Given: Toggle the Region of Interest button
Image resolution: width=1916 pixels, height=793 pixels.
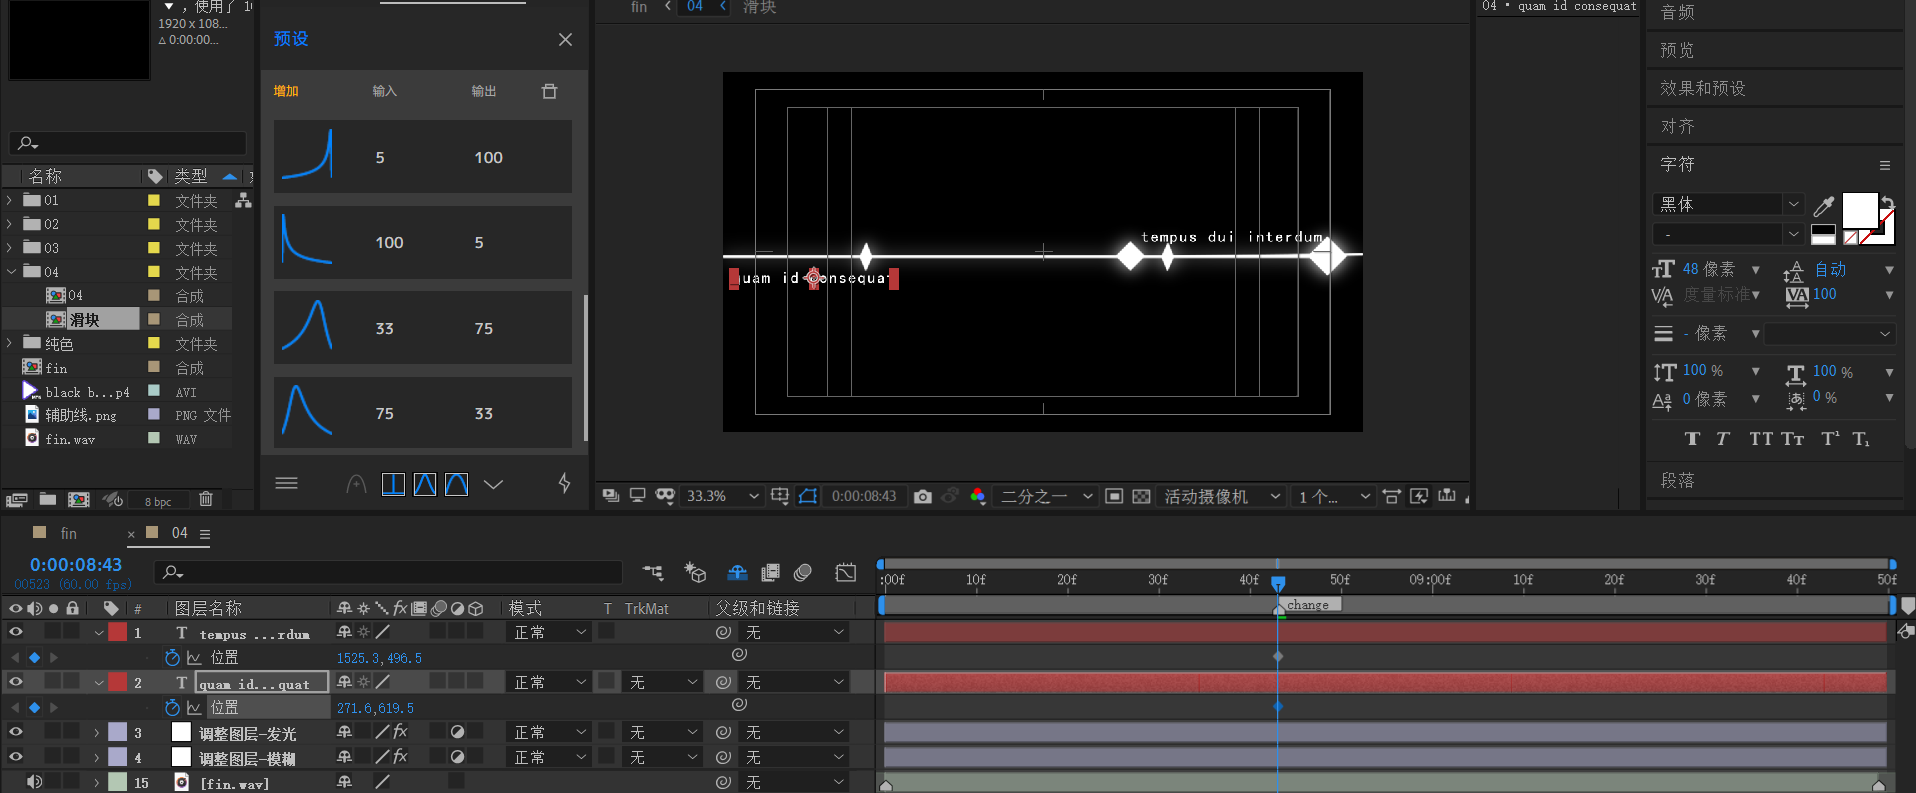Looking at the screenshot, I should click(1114, 496).
